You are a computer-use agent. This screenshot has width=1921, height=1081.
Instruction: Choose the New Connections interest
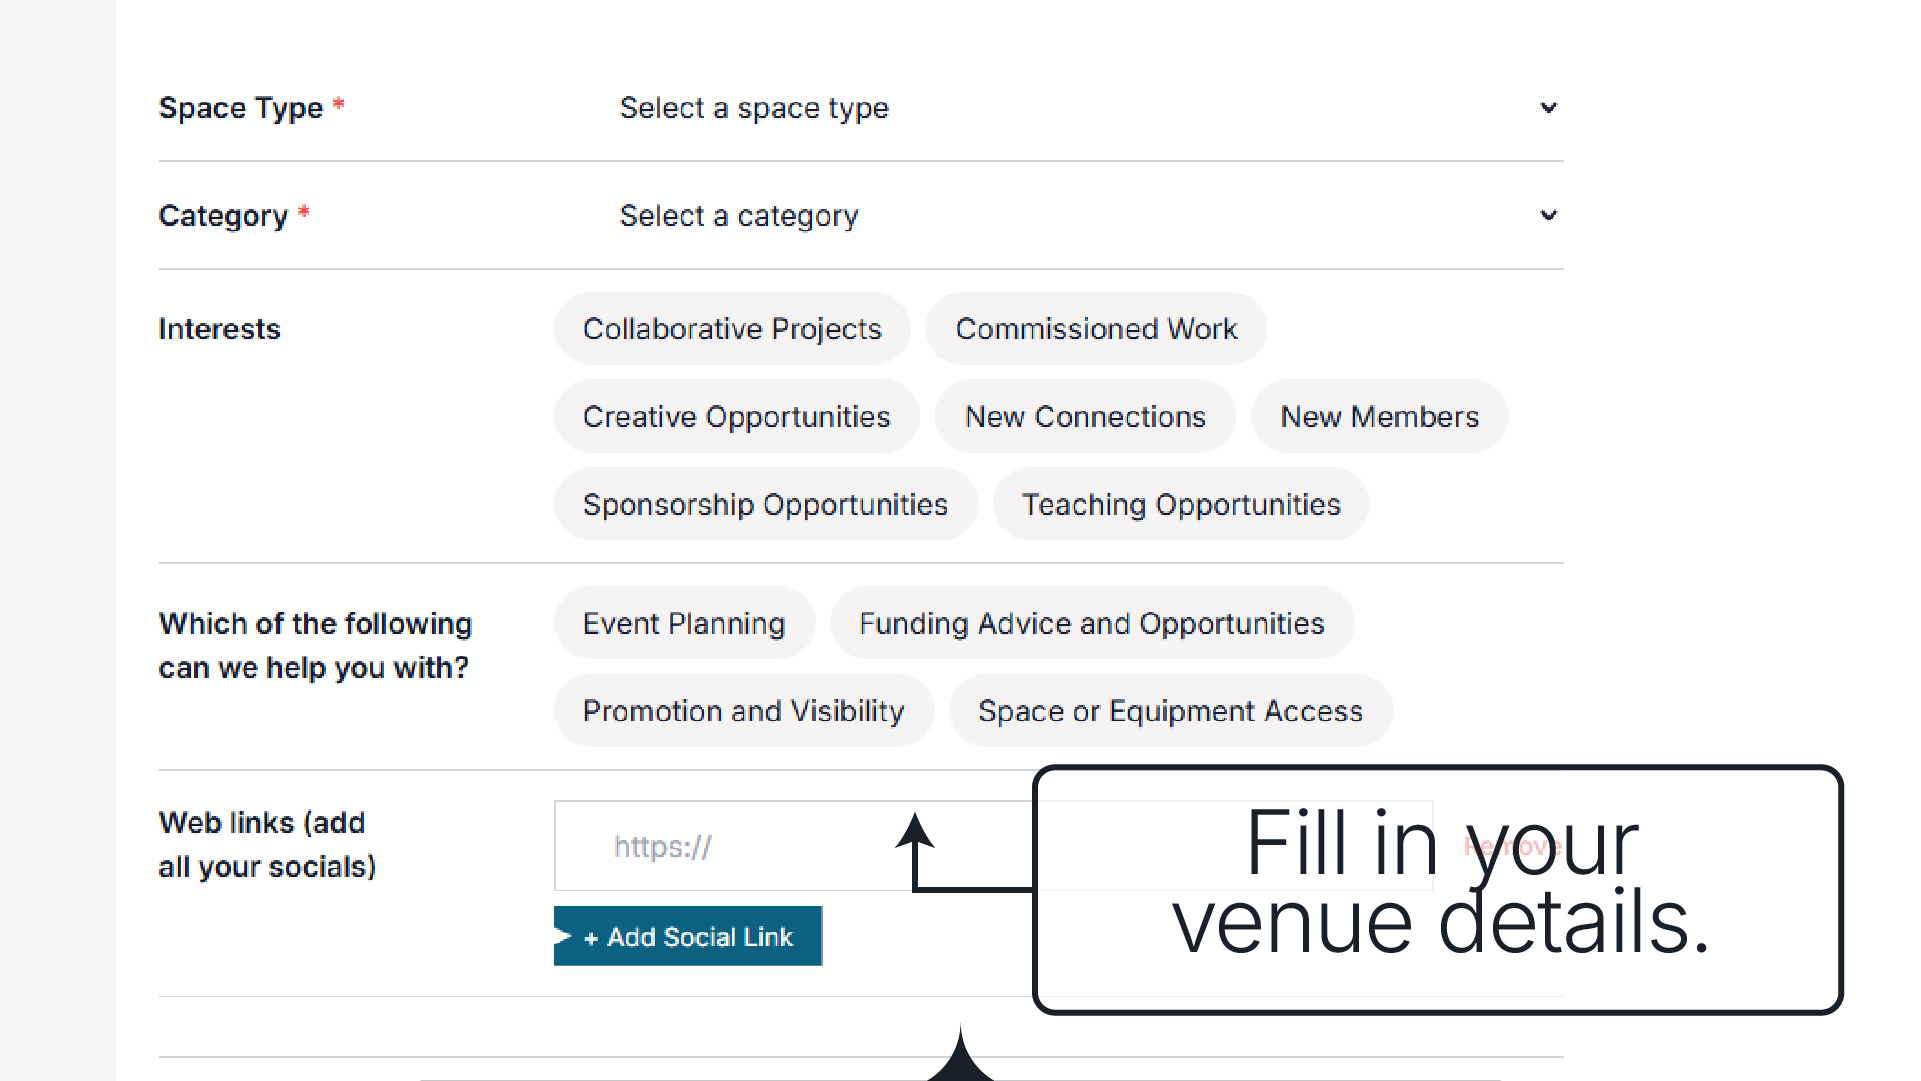point(1085,417)
